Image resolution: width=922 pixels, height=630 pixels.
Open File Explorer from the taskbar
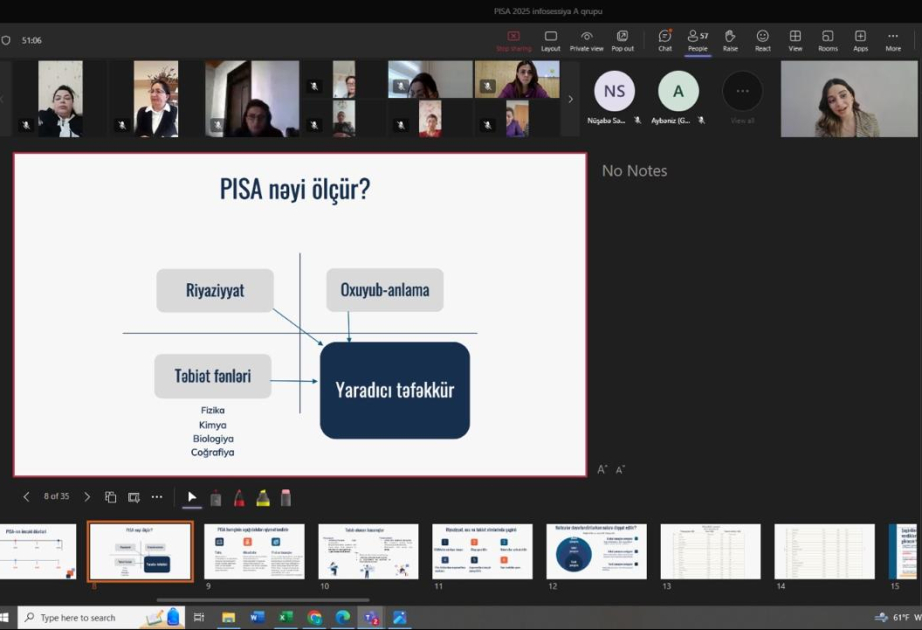click(x=228, y=618)
